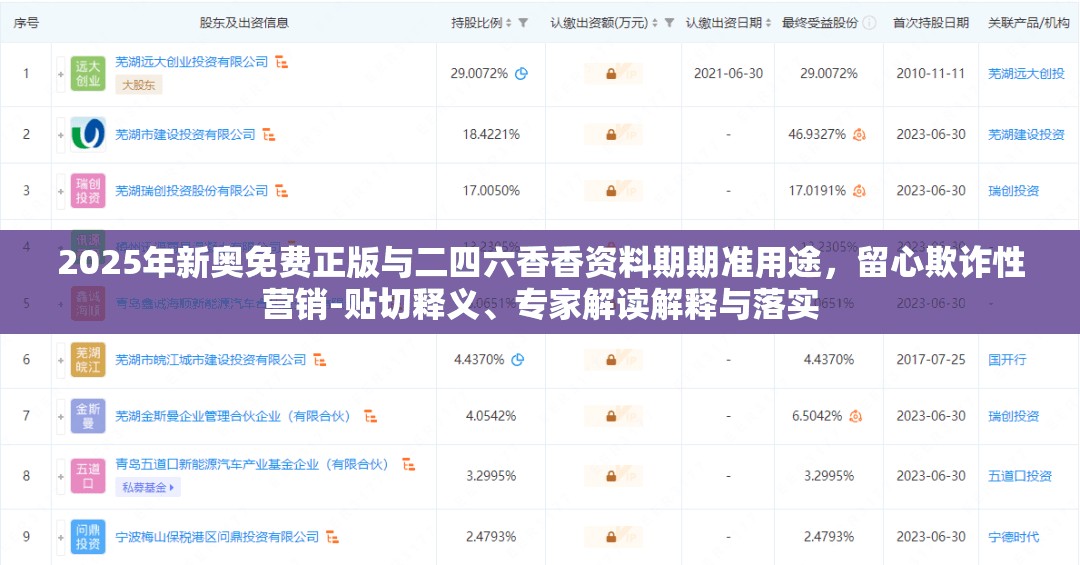
Task: Open beneficiary chain icon next to 46.9327%
Action: point(859,135)
